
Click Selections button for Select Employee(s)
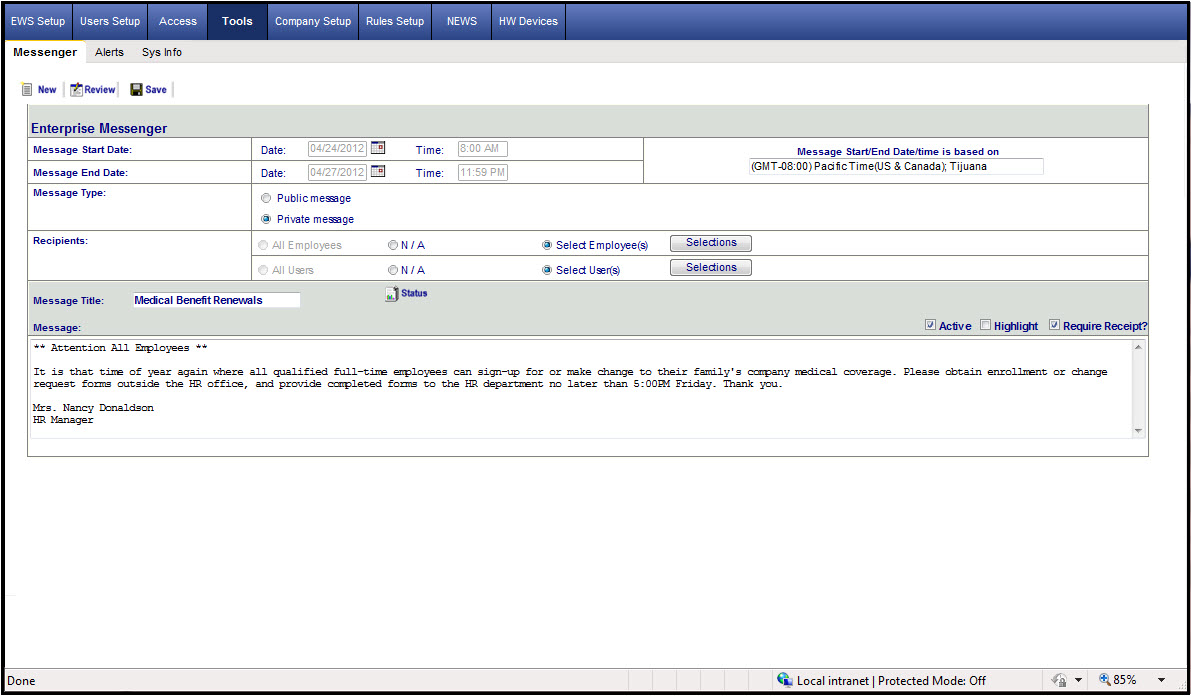(x=711, y=243)
